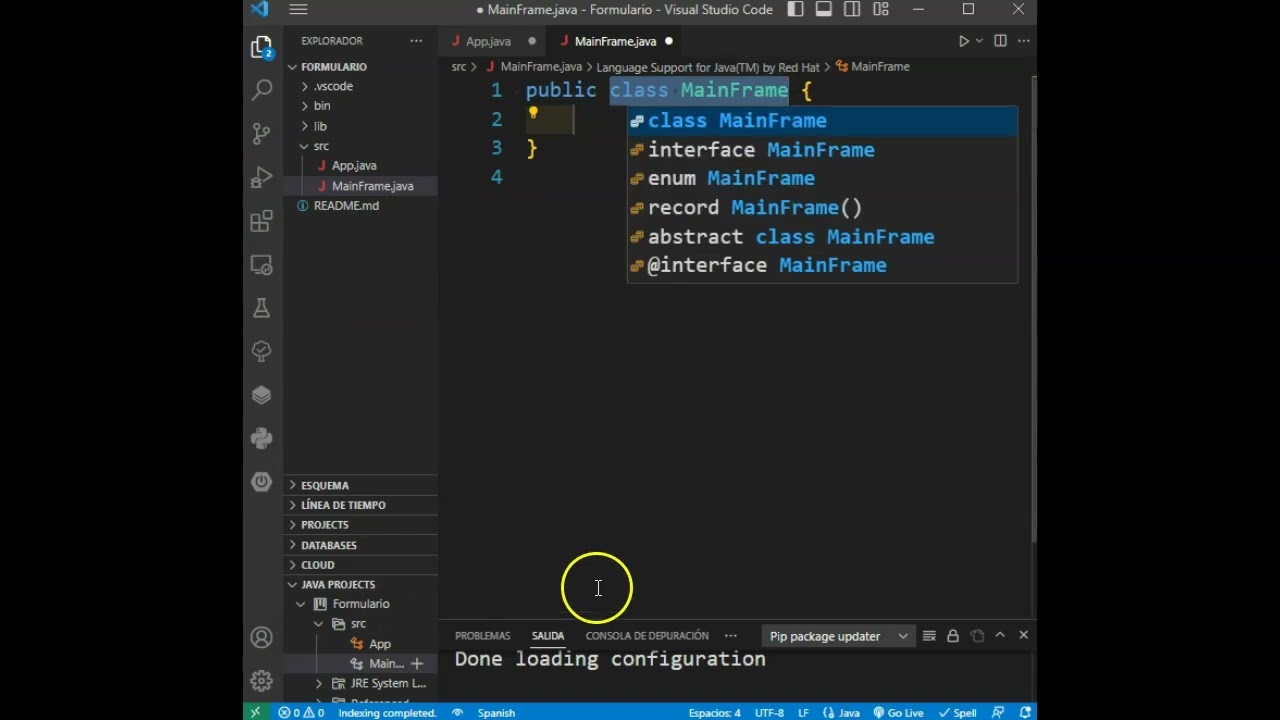Toggle secondary sidebar layout icon
The height and width of the screenshot is (720, 1280).
click(x=852, y=9)
